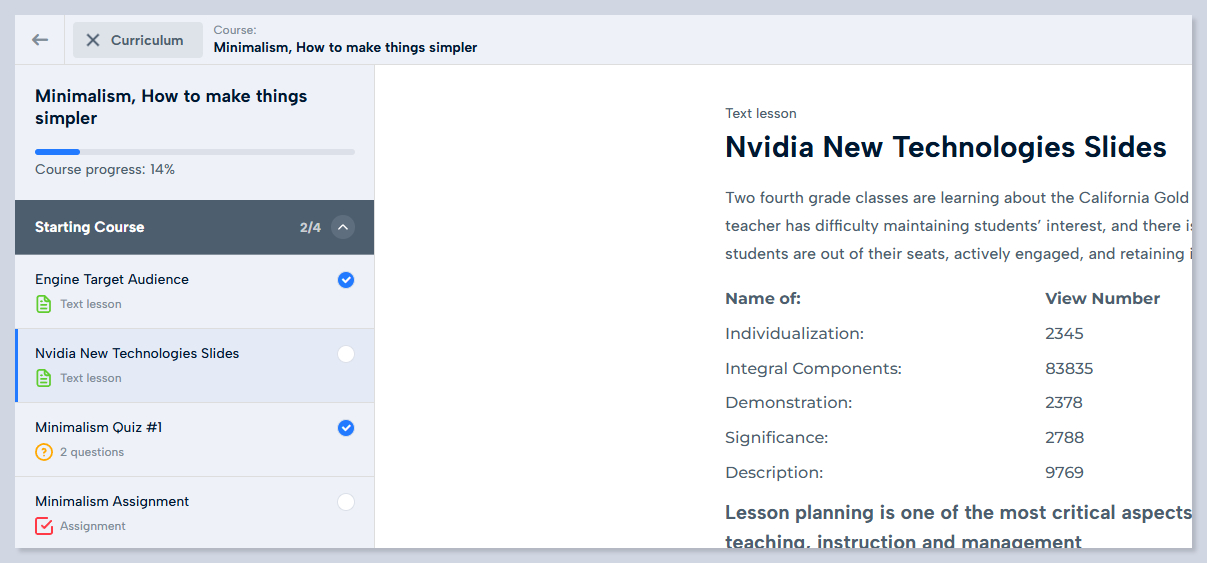Image resolution: width=1207 pixels, height=563 pixels.
Task: Select Nvidia New Technologies Slides lesson
Action: click(137, 353)
